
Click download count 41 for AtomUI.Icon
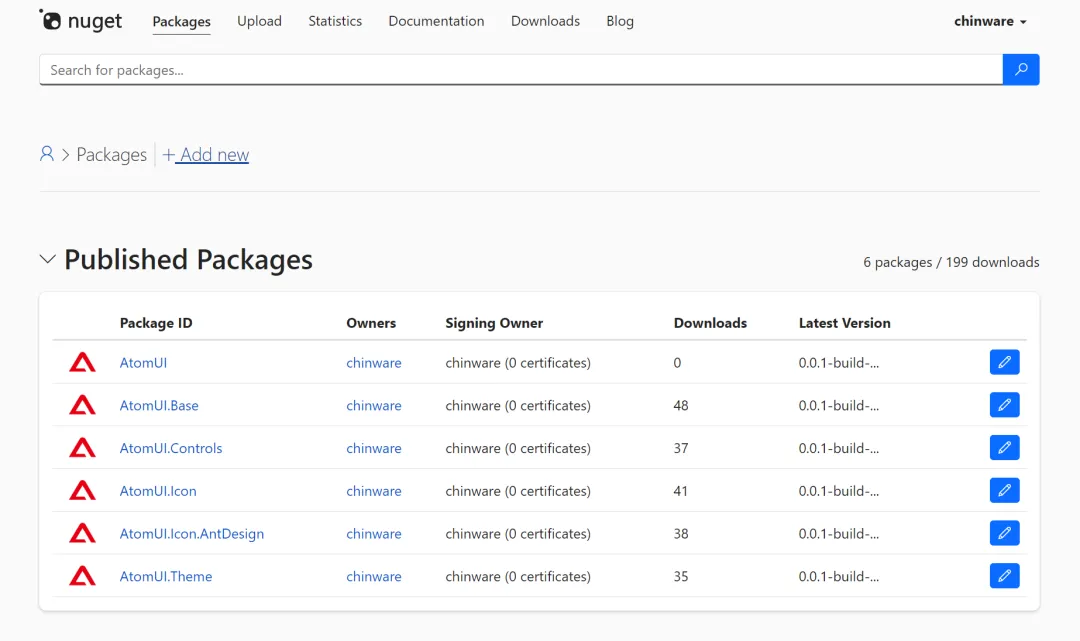coord(681,491)
